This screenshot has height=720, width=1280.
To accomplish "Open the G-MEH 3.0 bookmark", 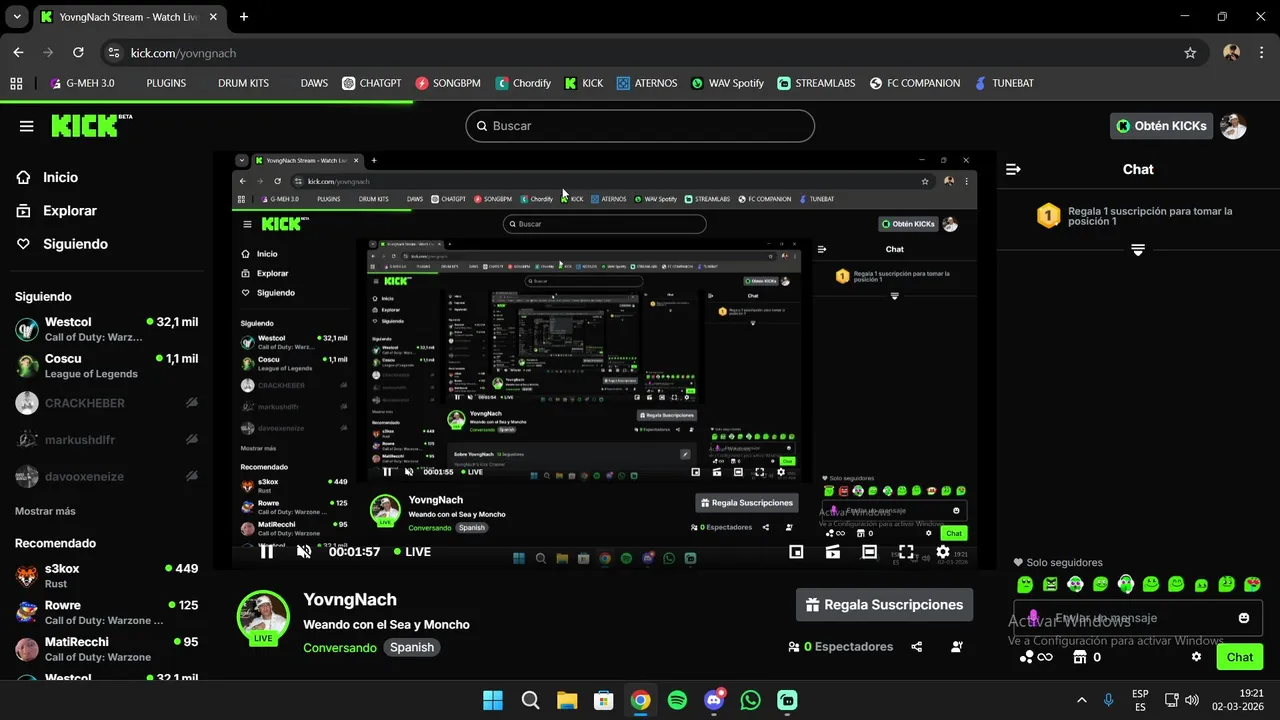I will pyautogui.click(x=82, y=83).
